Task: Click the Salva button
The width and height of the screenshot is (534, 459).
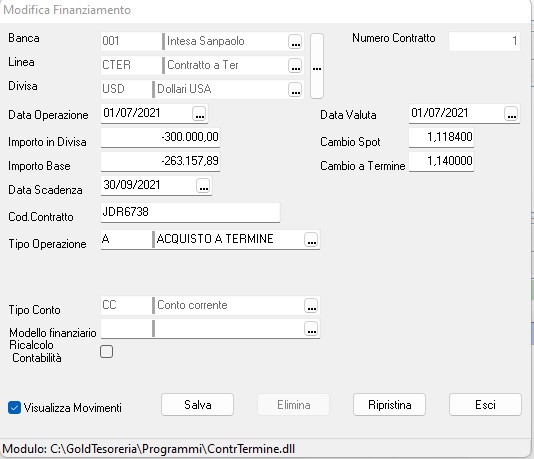Action: pos(198,405)
